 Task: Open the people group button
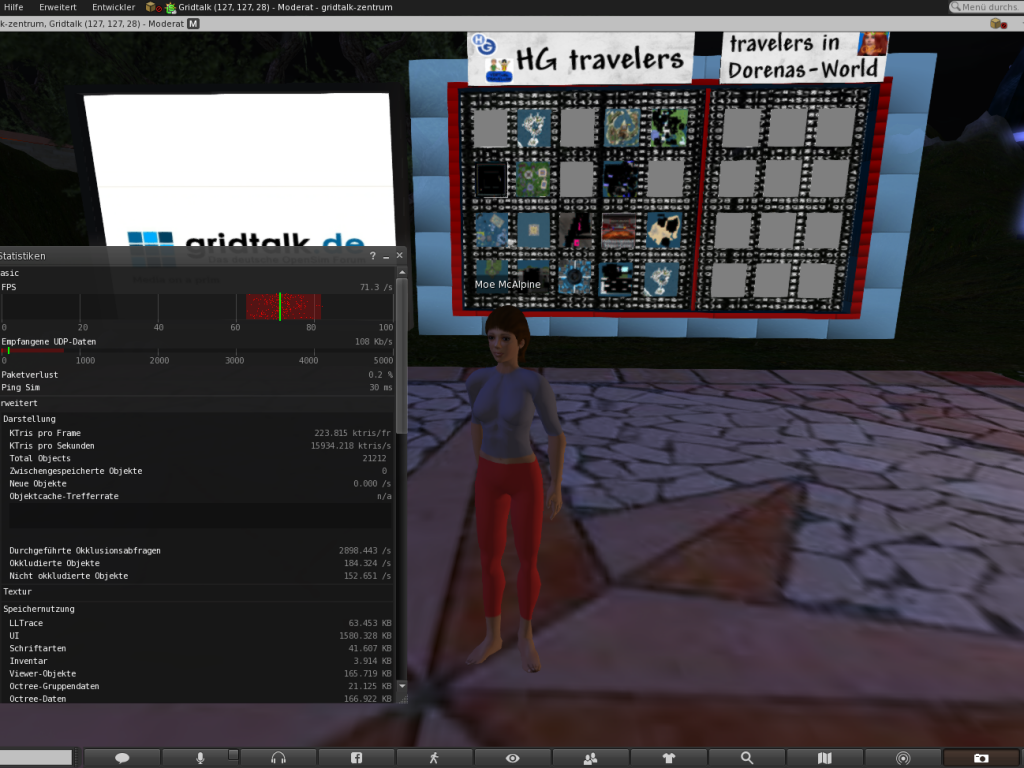pos(590,758)
